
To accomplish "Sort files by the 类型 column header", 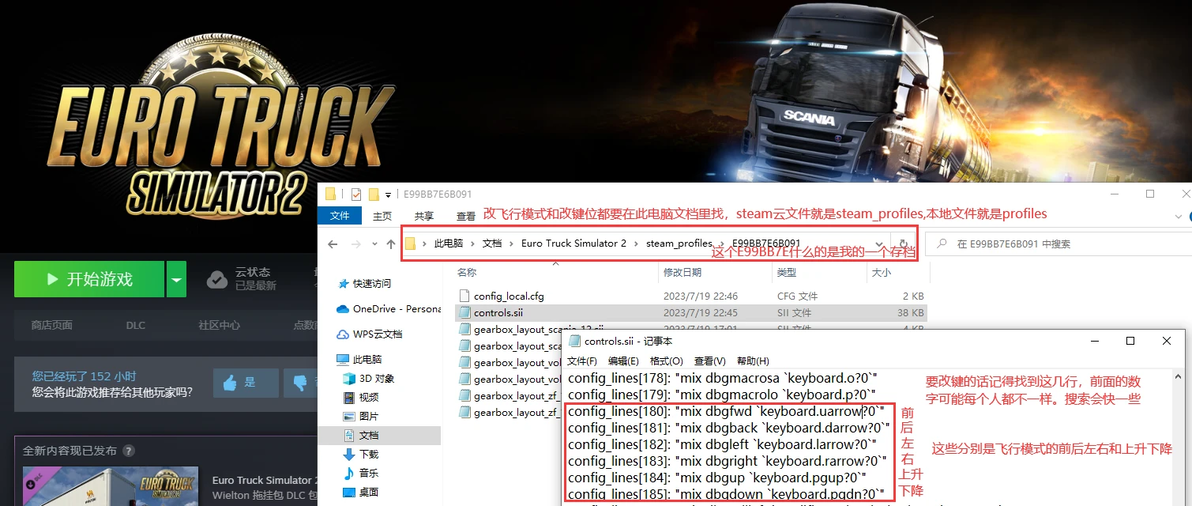I will 786,272.
